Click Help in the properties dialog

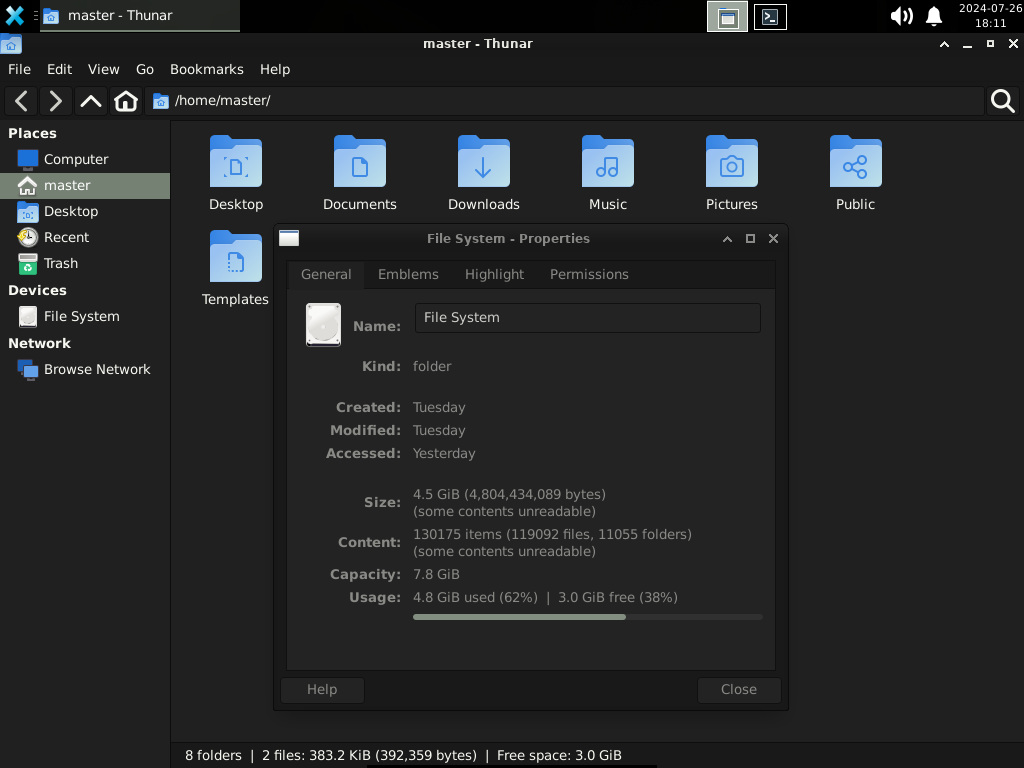(322, 690)
